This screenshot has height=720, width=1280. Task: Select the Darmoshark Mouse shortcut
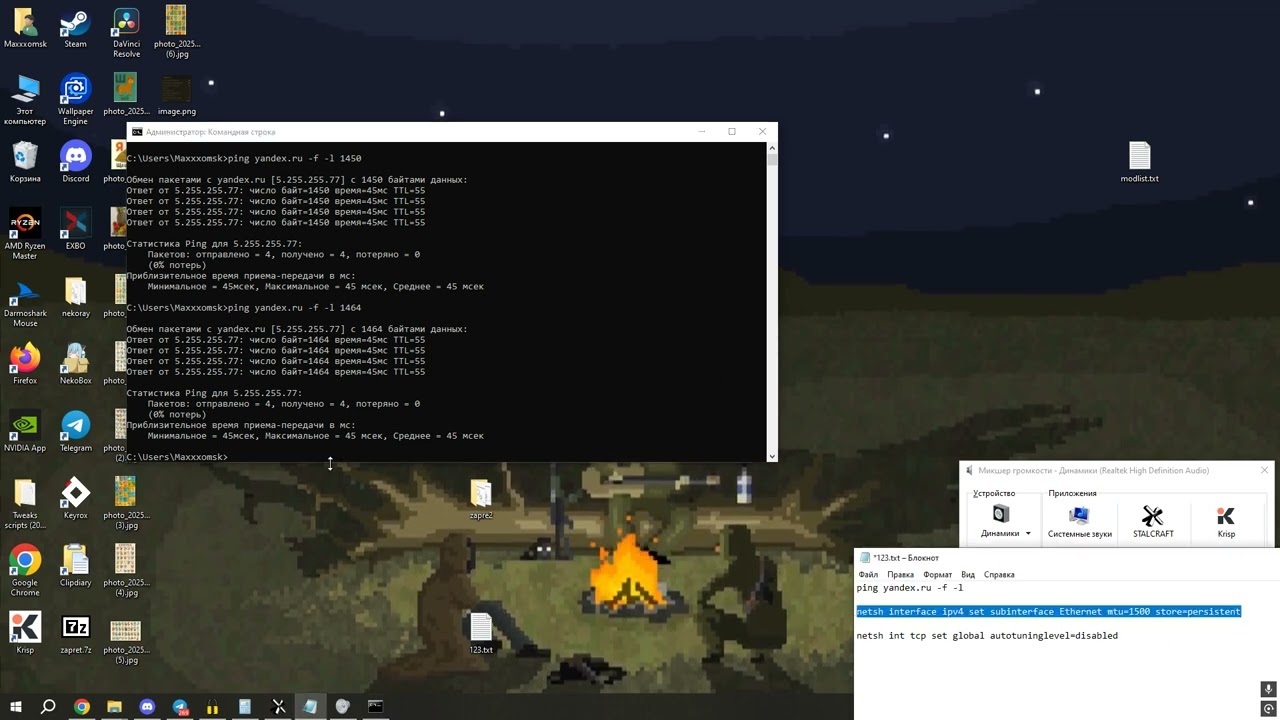pos(25,302)
